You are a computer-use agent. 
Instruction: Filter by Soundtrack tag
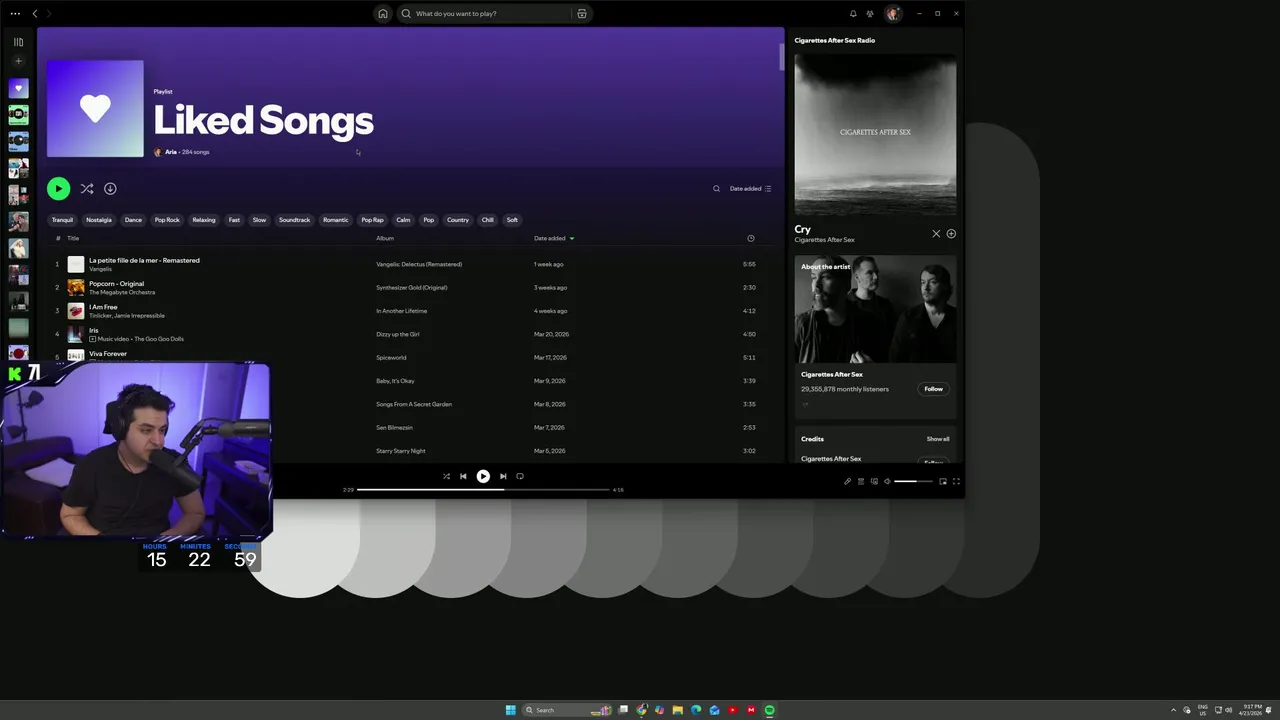pyautogui.click(x=294, y=220)
